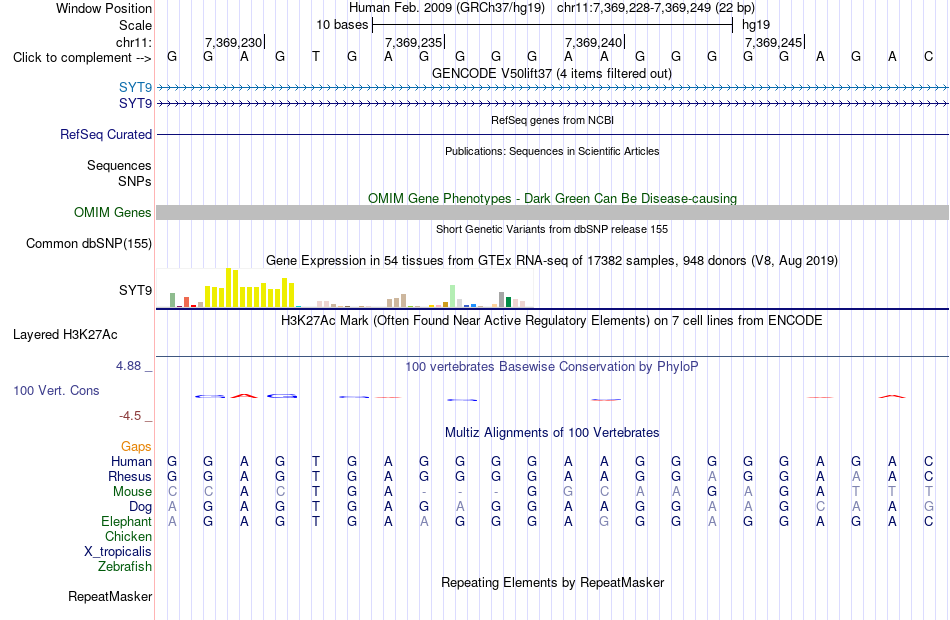Click 'Click to complement -->' to reverse bases
The height and width of the screenshot is (620, 950).
82,58
